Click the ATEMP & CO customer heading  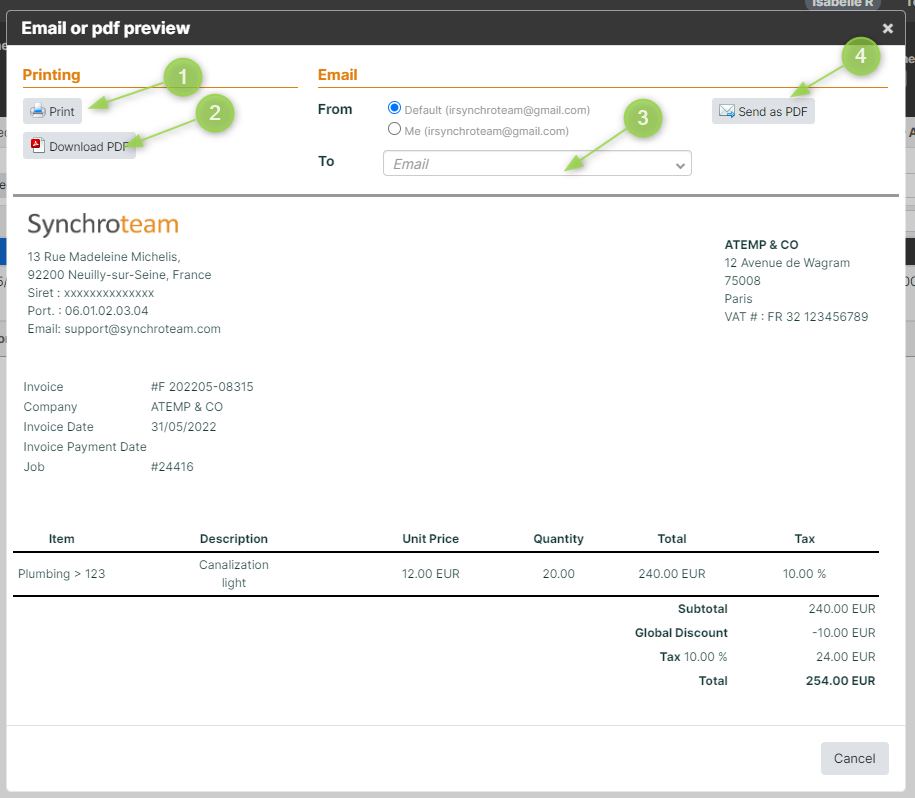click(762, 245)
